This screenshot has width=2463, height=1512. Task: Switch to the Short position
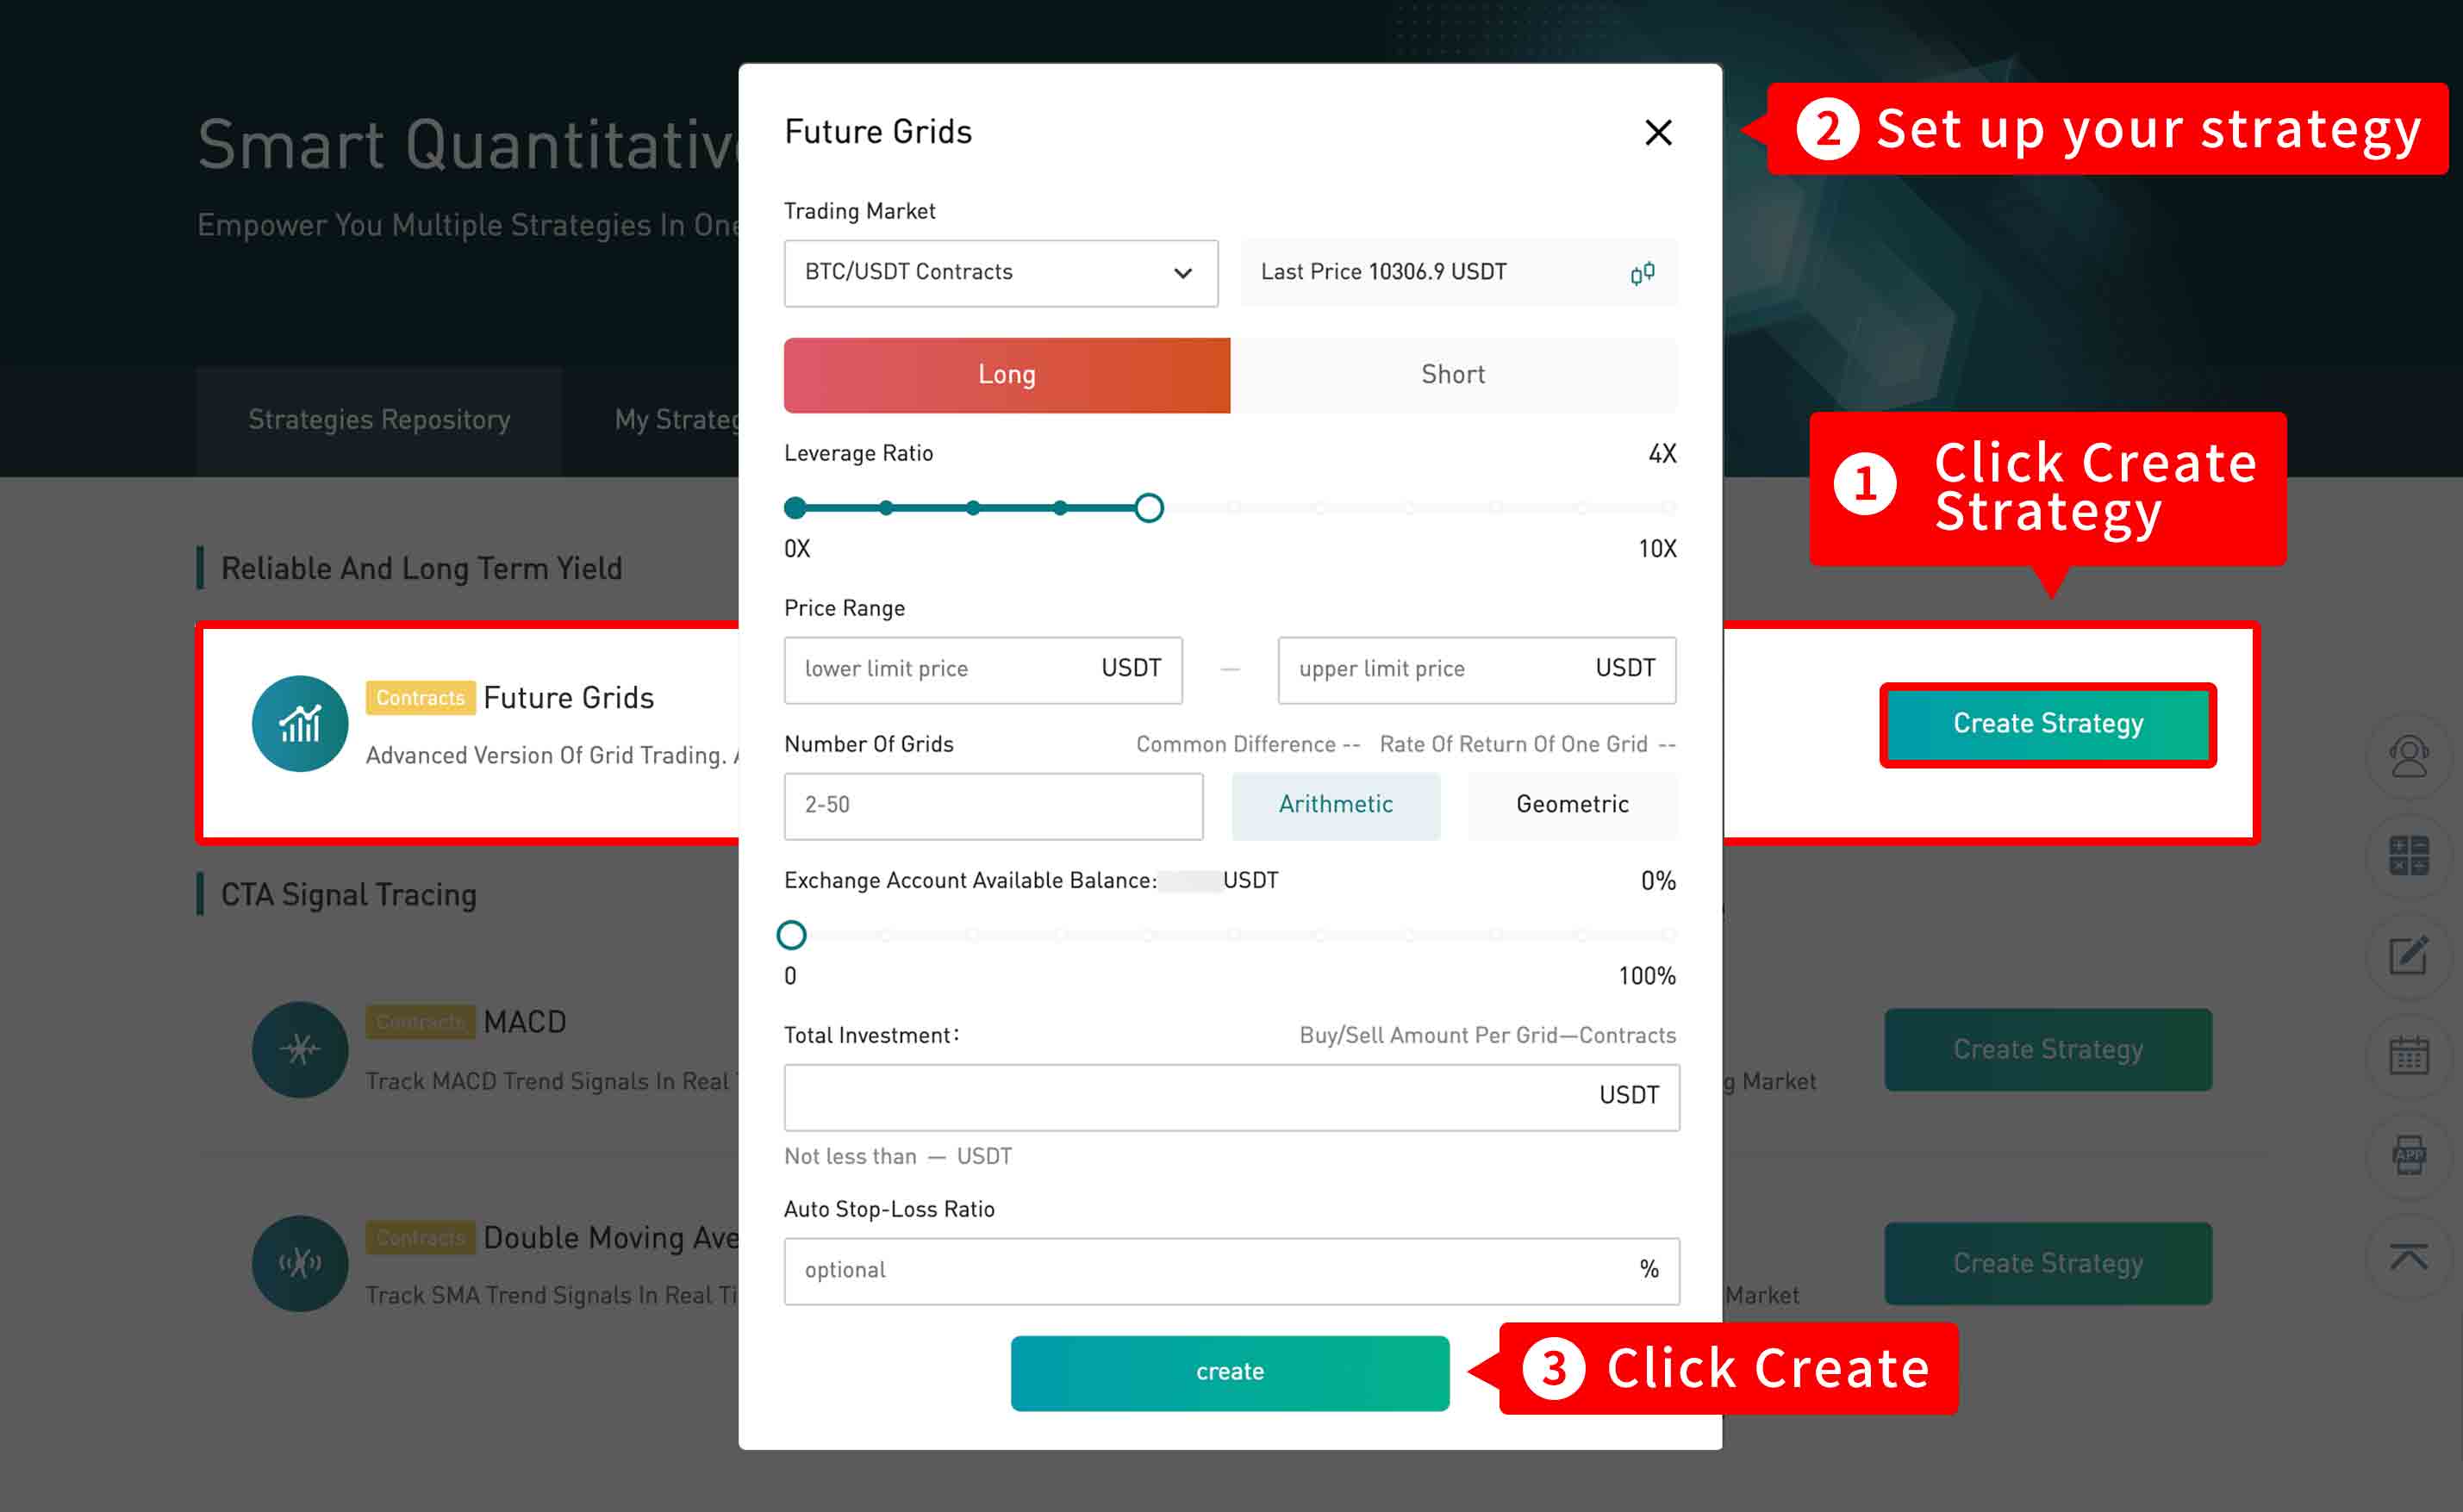click(x=1454, y=375)
